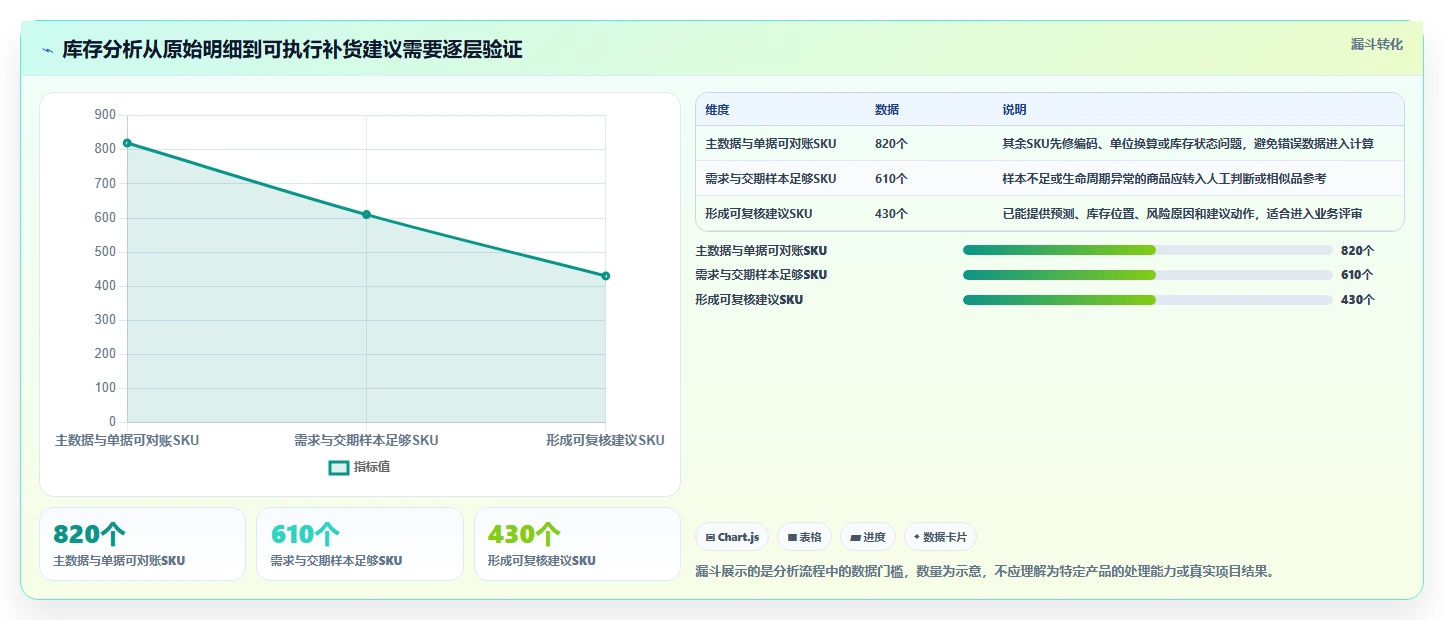Image resolution: width=1444 pixels, height=620 pixels.
Task: Click card caption 需求与交期样本足够SKU
Action: click(336, 561)
